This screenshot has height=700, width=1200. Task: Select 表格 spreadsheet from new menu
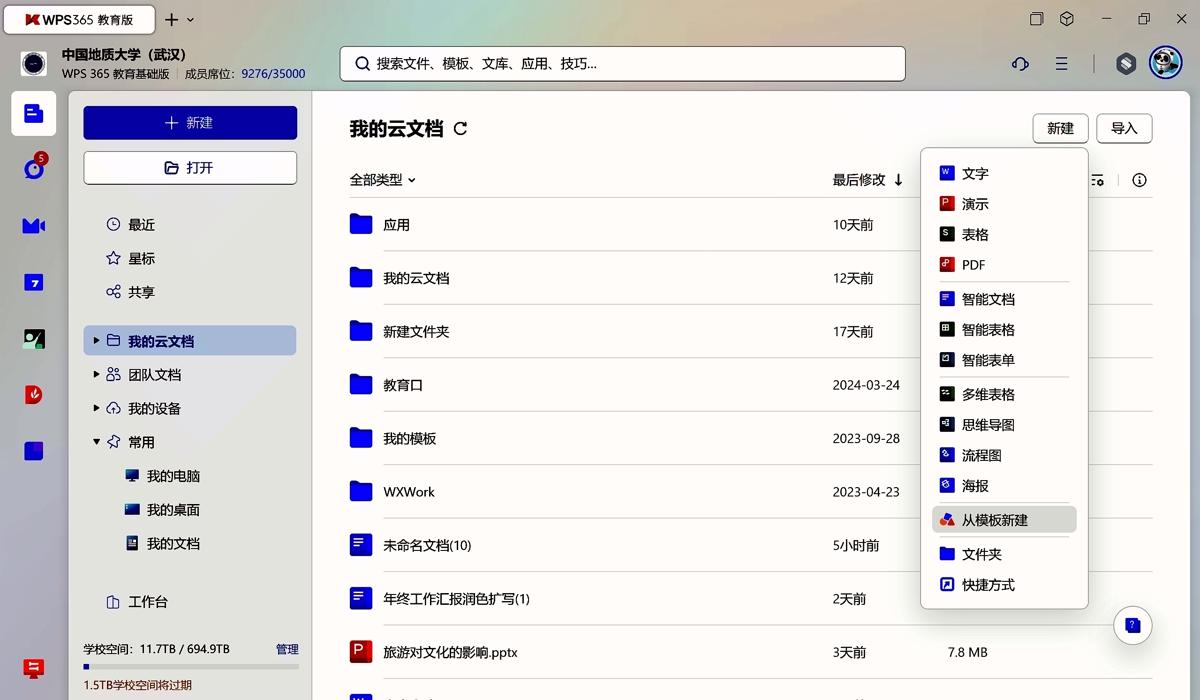pos(1004,234)
